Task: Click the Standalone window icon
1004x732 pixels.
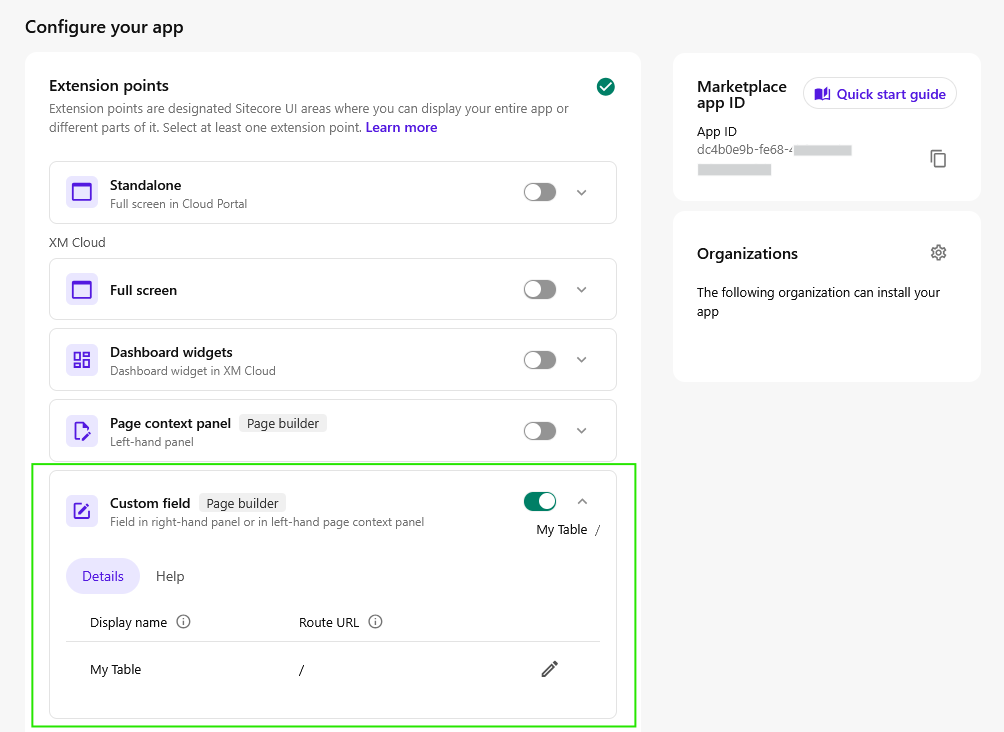Action: (x=82, y=193)
